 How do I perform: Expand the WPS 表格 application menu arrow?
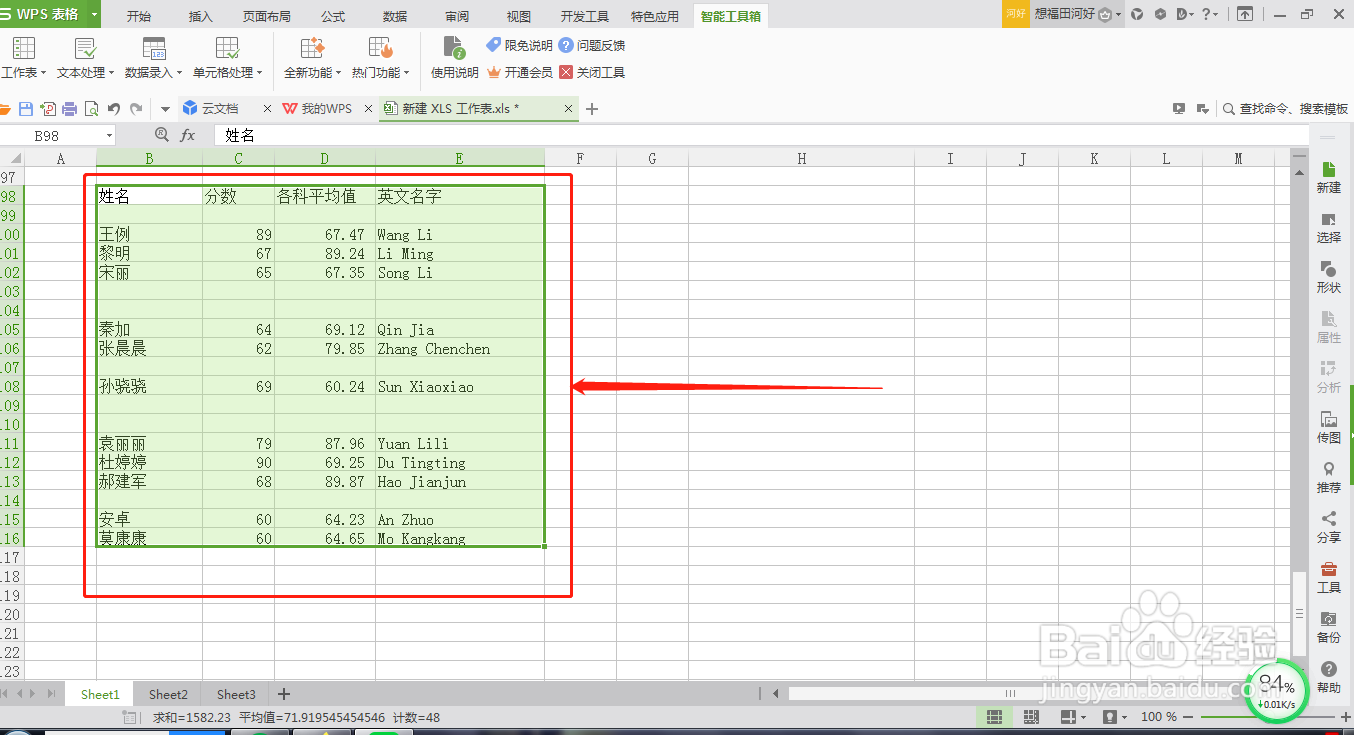click(94, 14)
